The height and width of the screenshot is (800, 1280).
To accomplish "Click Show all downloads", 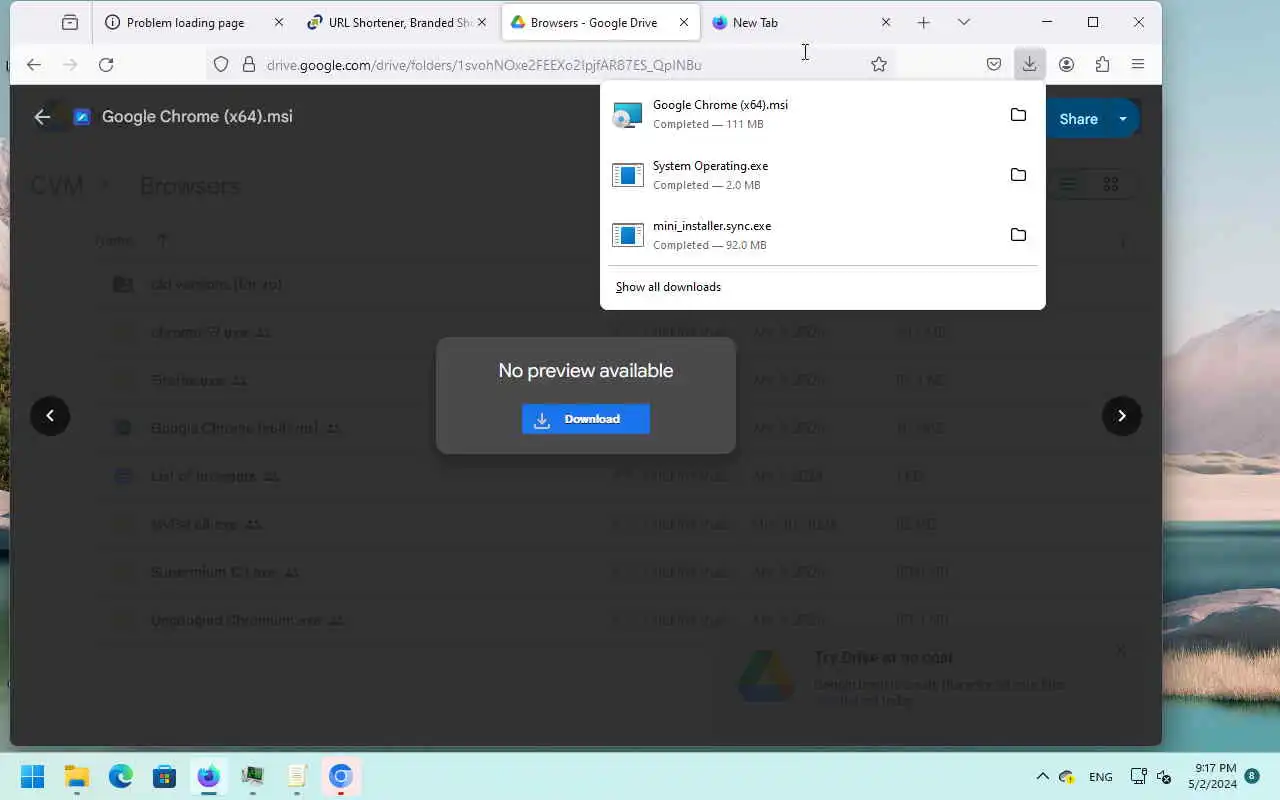I will click(x=668, y=287).
